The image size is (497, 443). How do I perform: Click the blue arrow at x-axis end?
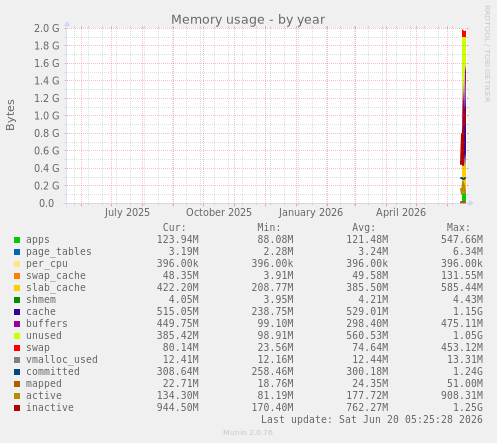click(471, 203)
